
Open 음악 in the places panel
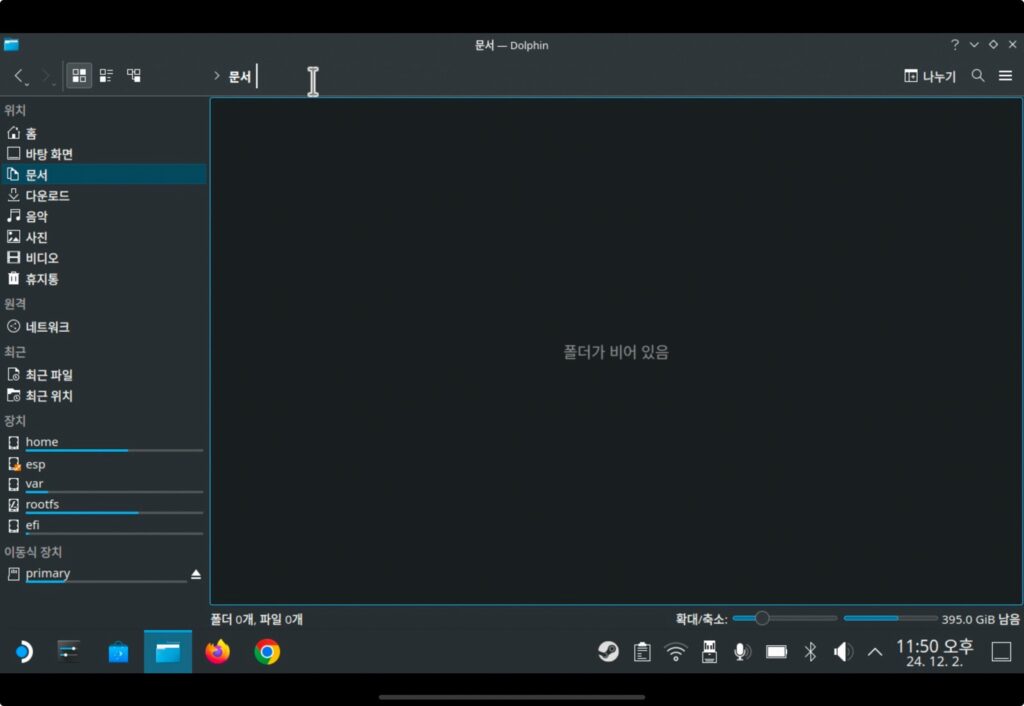[104, 216]
